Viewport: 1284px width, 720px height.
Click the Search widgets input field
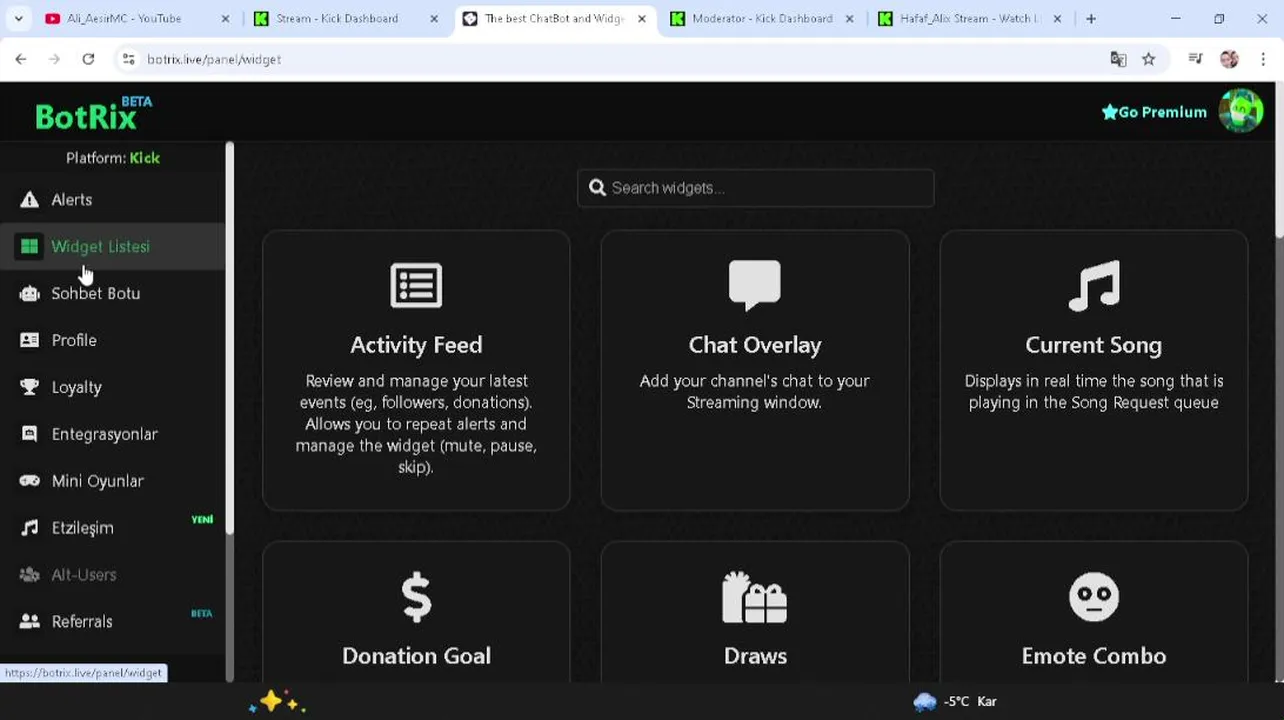[x=755, y=188]
